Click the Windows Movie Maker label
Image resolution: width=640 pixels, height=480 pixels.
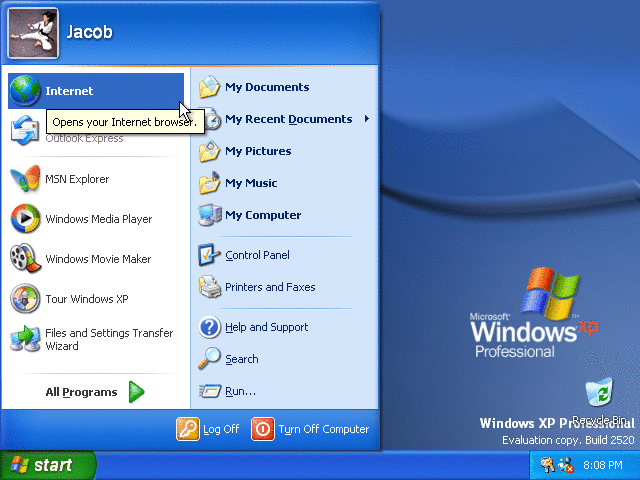[x=98, y=259]
